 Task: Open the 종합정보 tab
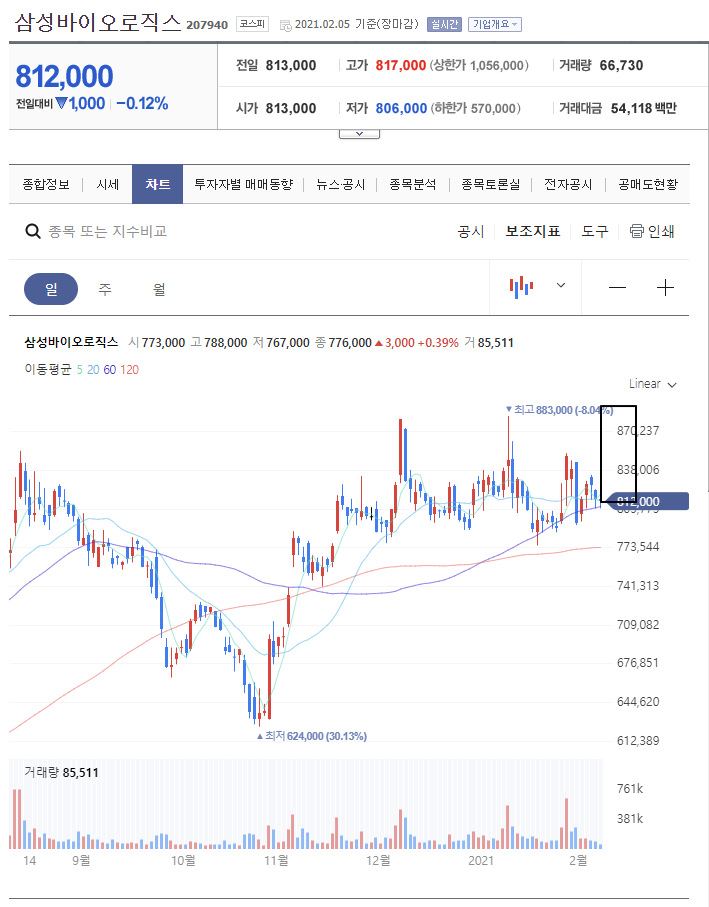click(46, 185)
